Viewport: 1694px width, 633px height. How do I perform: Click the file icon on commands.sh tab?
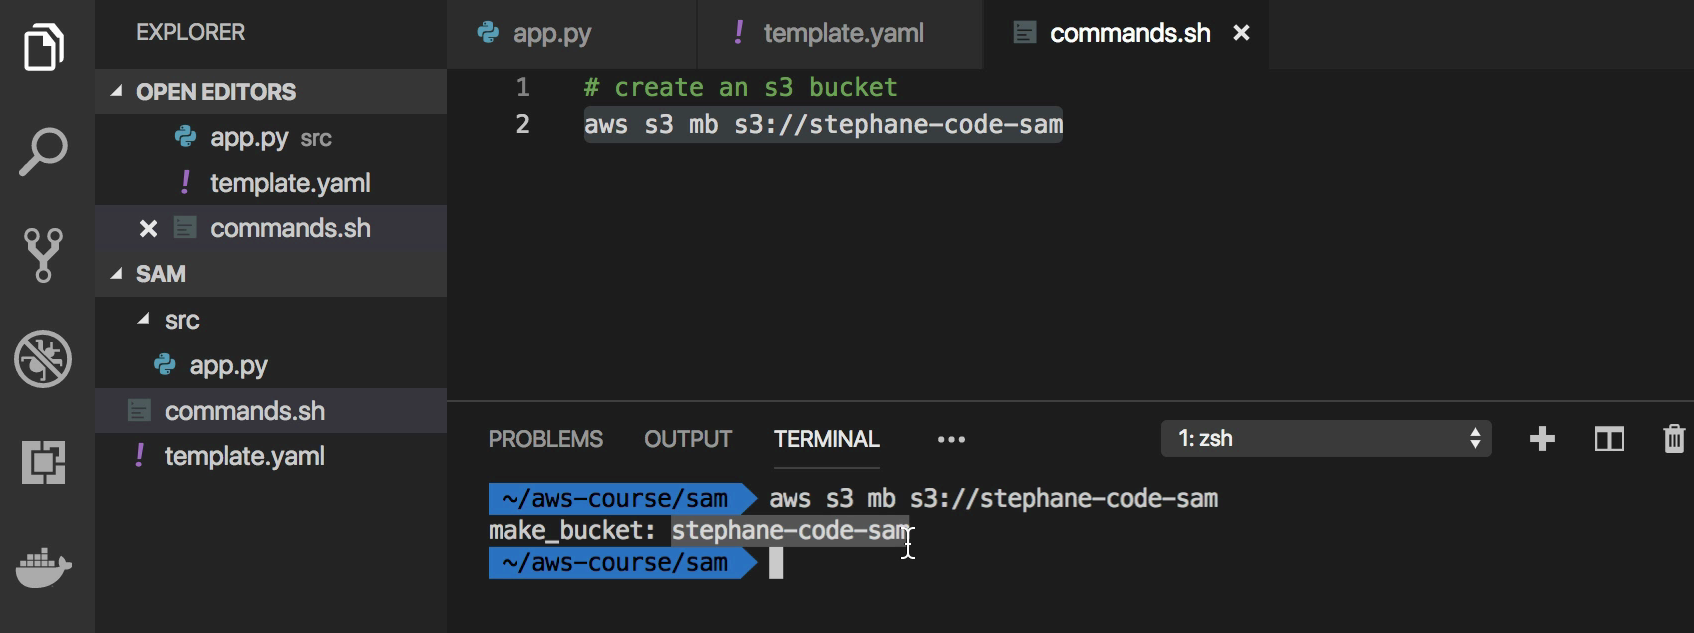pyautogui.click(x=1025, y=33)
